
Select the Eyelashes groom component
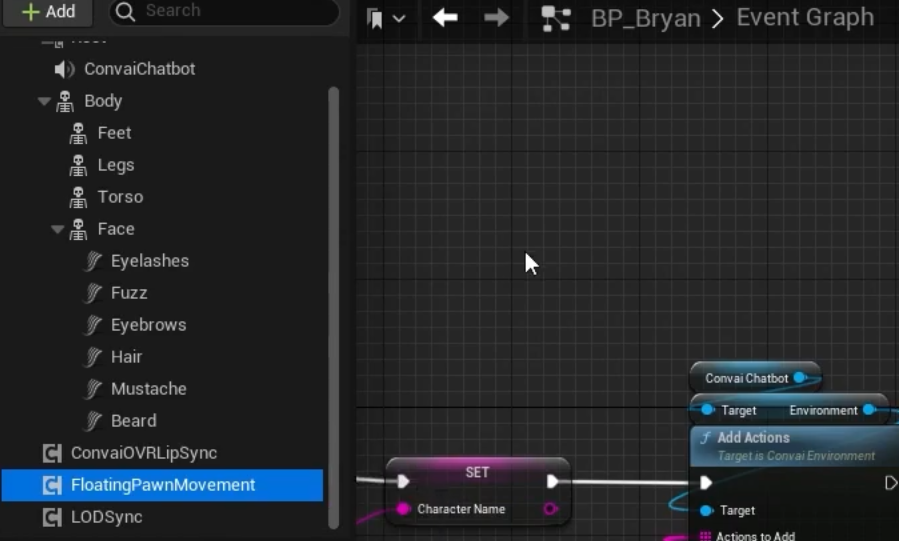tap(150, 261)
